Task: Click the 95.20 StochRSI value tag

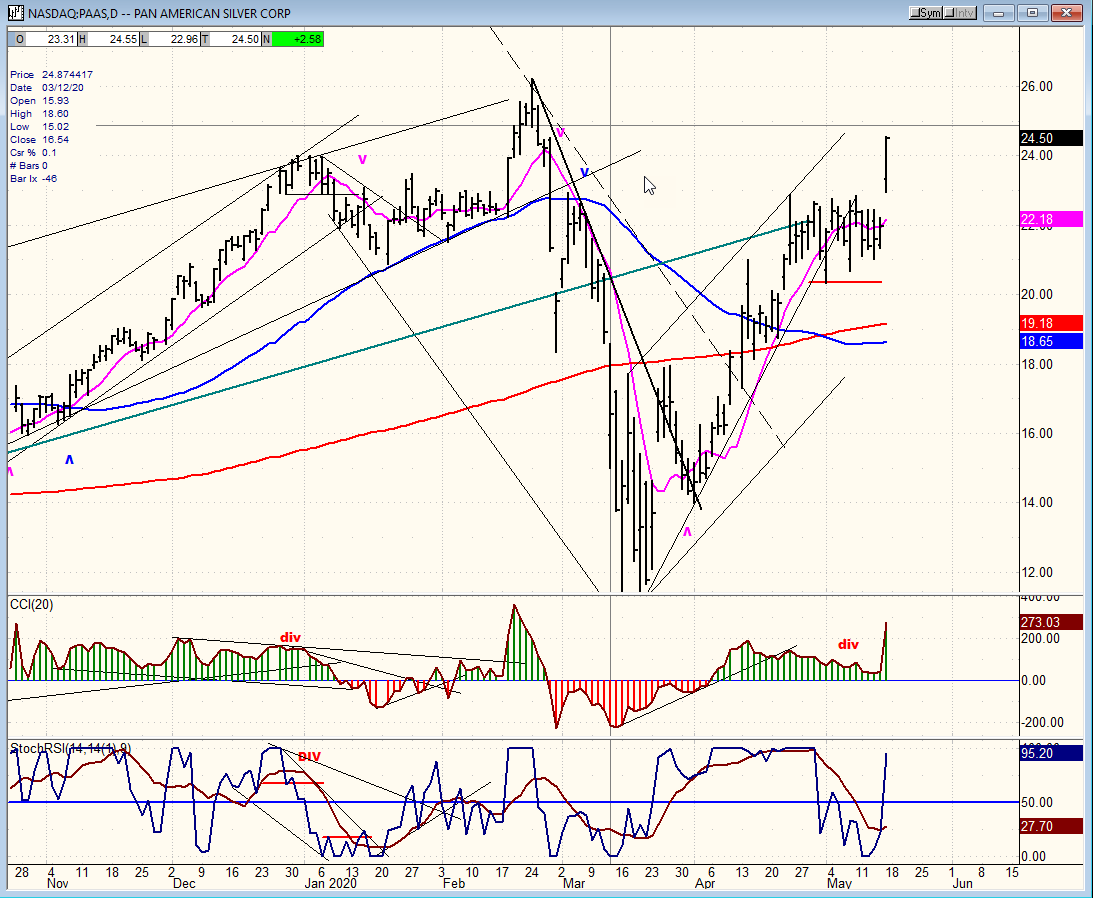Action: point(1051,754)
